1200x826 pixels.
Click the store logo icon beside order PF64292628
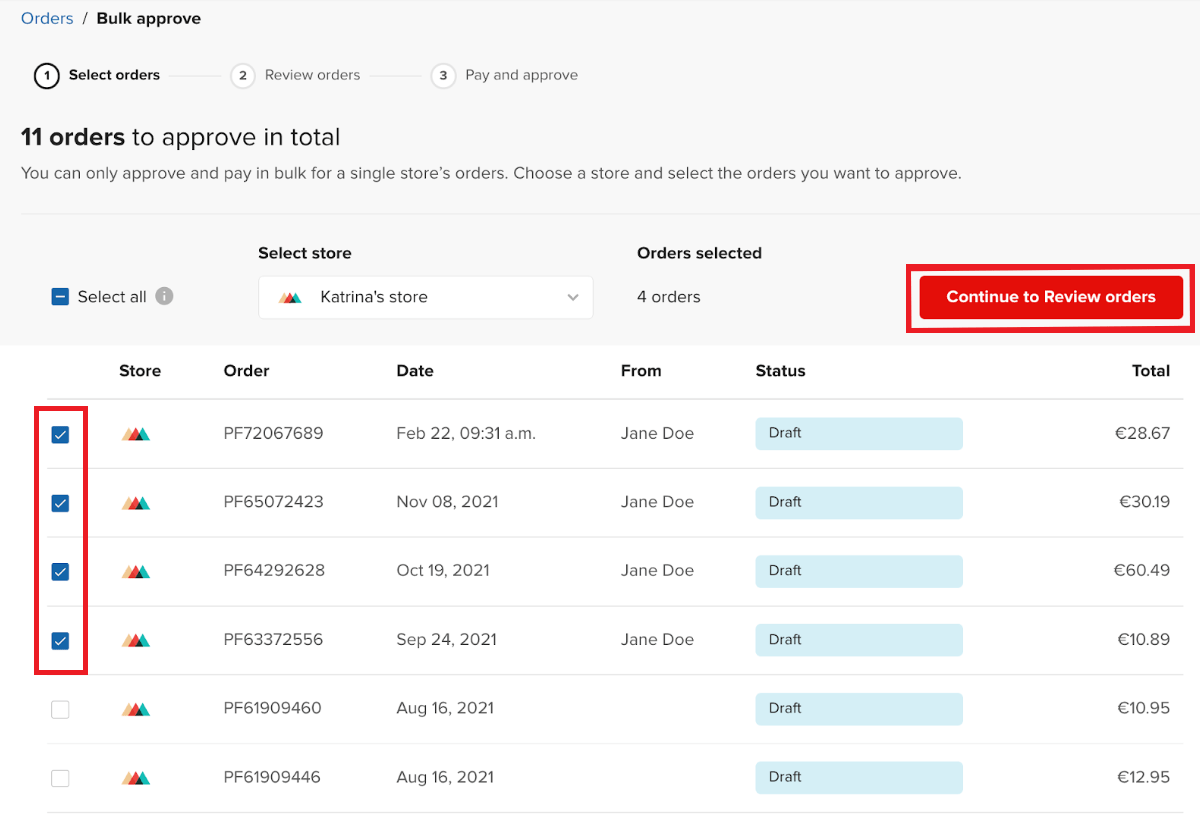click(136, 571)
